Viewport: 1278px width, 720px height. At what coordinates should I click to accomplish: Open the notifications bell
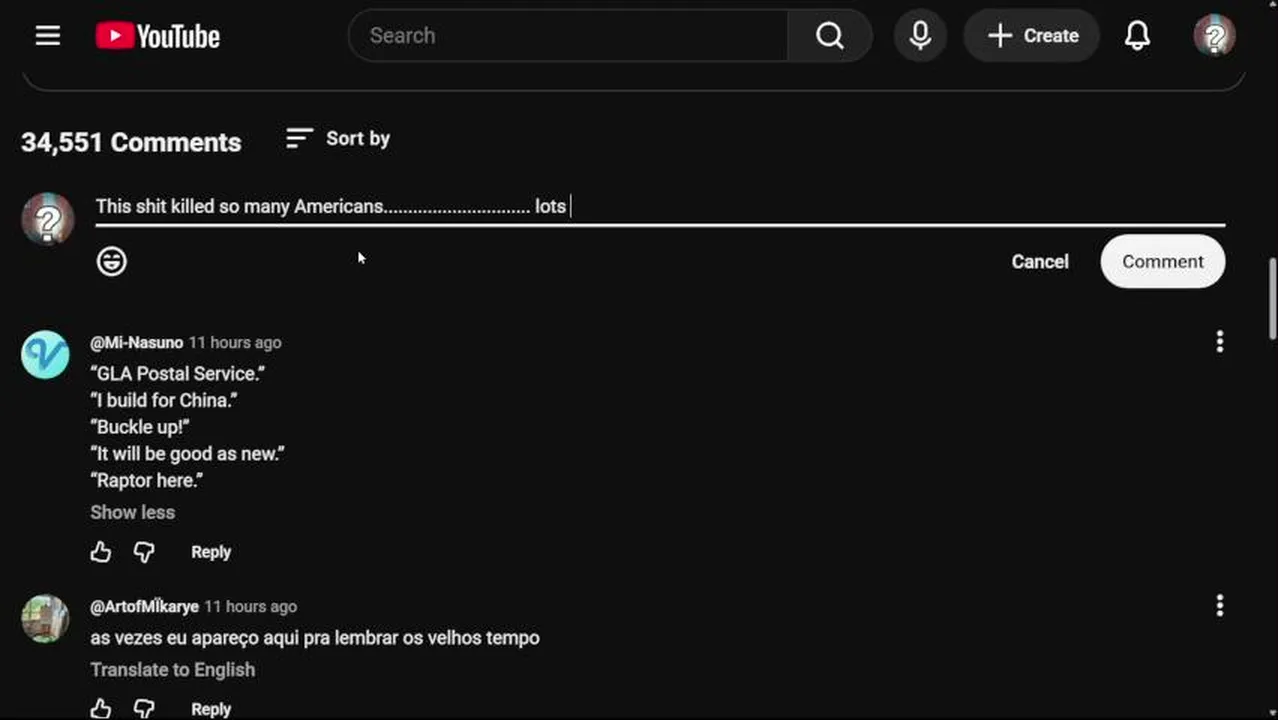click(1137, 36)
